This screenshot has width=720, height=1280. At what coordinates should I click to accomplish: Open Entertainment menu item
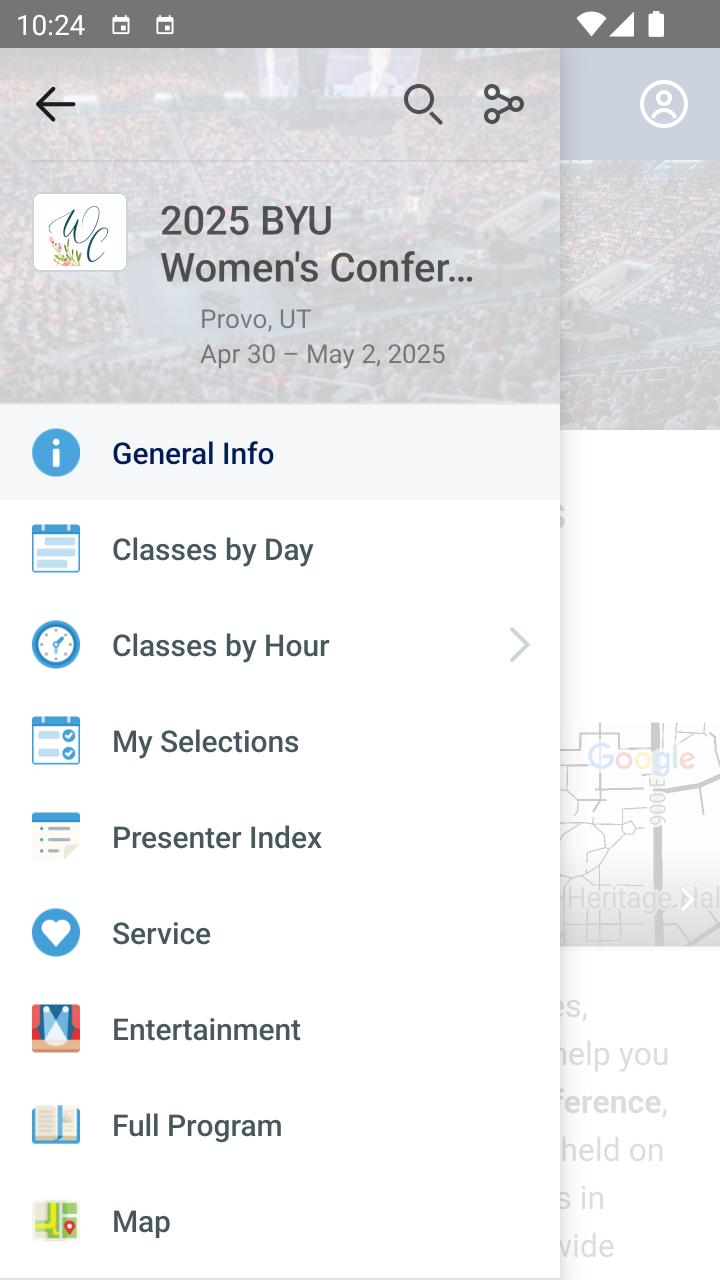coord(280,1029)
